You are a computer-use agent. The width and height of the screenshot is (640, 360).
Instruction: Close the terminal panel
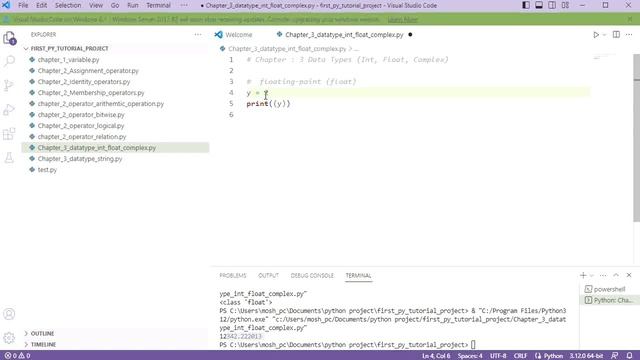click(x=629, y=276)
